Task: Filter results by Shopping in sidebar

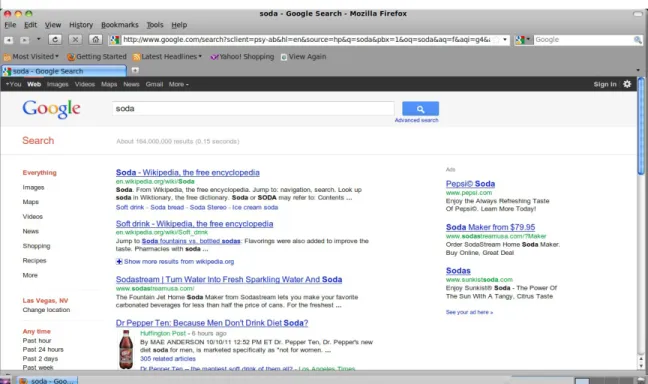Action: coord(36,246)
